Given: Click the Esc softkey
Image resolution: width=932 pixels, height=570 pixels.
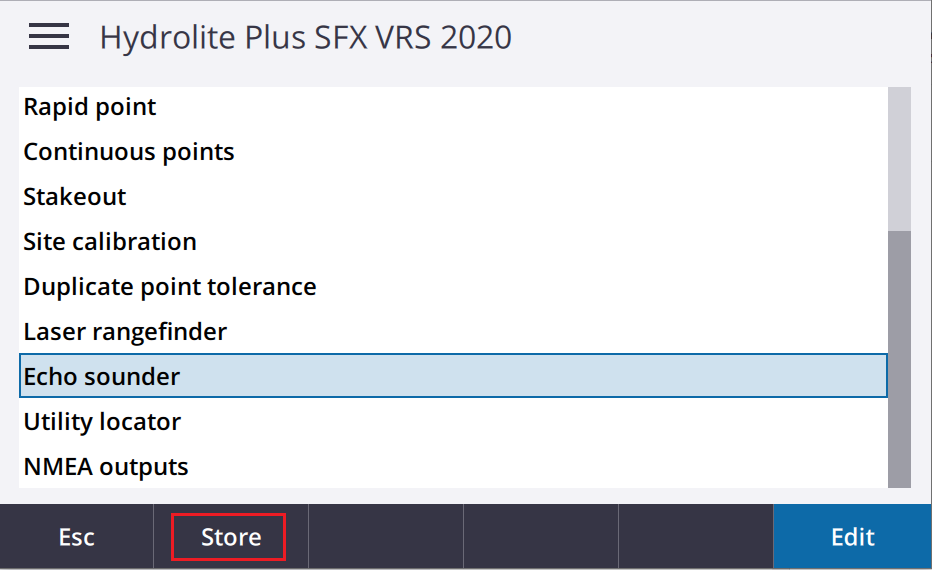Looking at the screenshot, I should (x=77, y=537).
